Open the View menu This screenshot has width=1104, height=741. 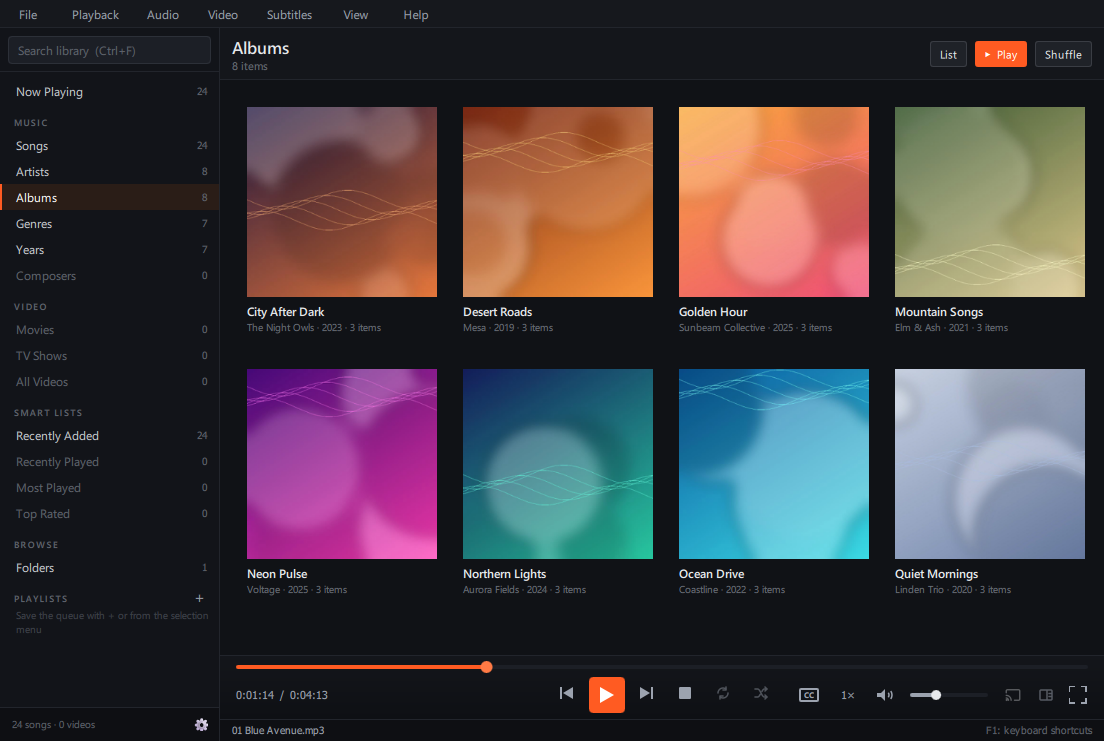[356, 15]
